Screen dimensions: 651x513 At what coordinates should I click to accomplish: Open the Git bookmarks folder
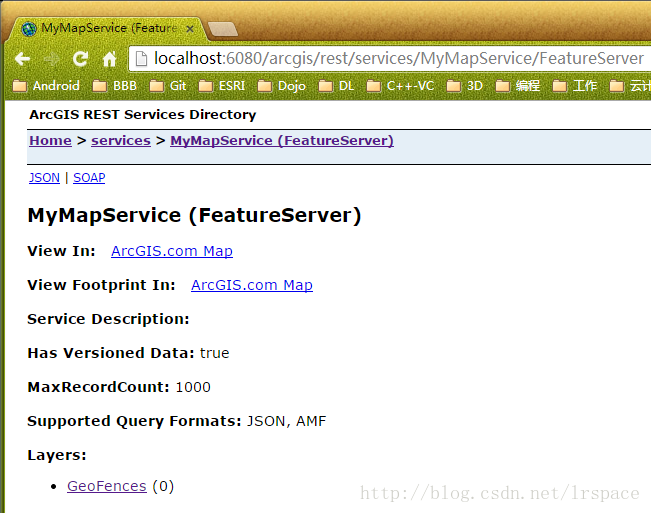click(168, 86)
